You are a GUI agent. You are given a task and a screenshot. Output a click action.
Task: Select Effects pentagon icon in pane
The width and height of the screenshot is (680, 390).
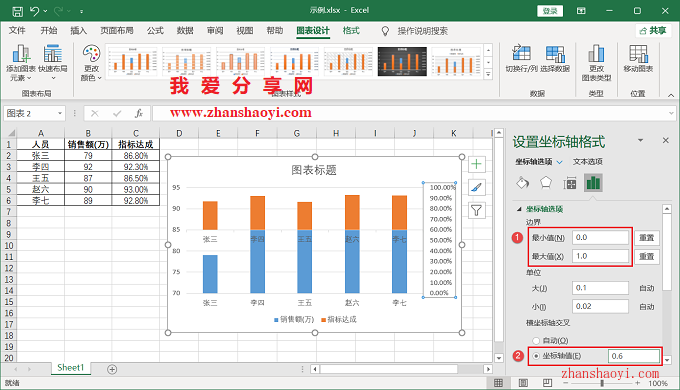[x=546, y=183]
